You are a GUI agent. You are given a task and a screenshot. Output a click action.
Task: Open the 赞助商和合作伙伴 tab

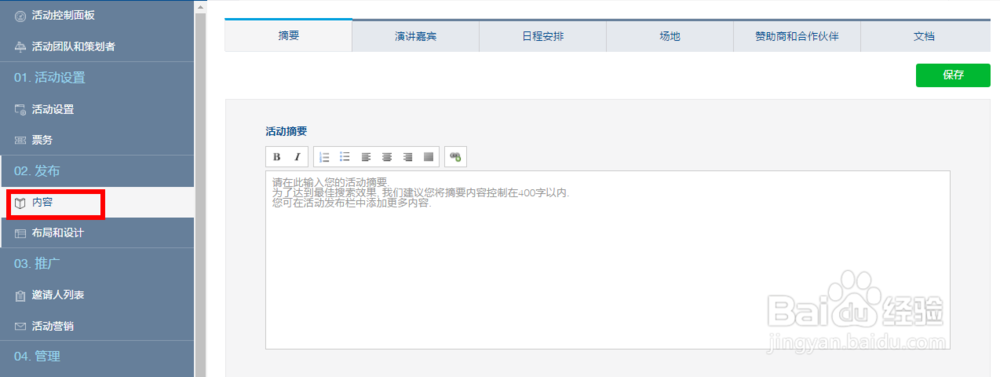click(x=797, y=36)
